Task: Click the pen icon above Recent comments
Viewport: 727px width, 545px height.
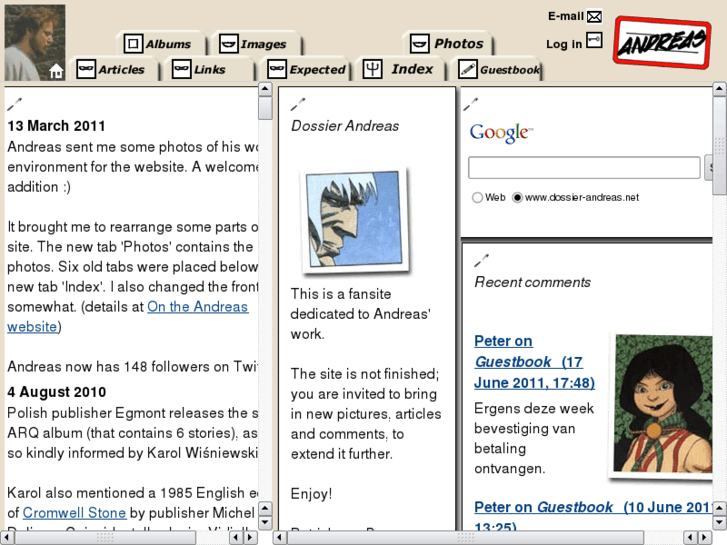Action: pos(481,261)
